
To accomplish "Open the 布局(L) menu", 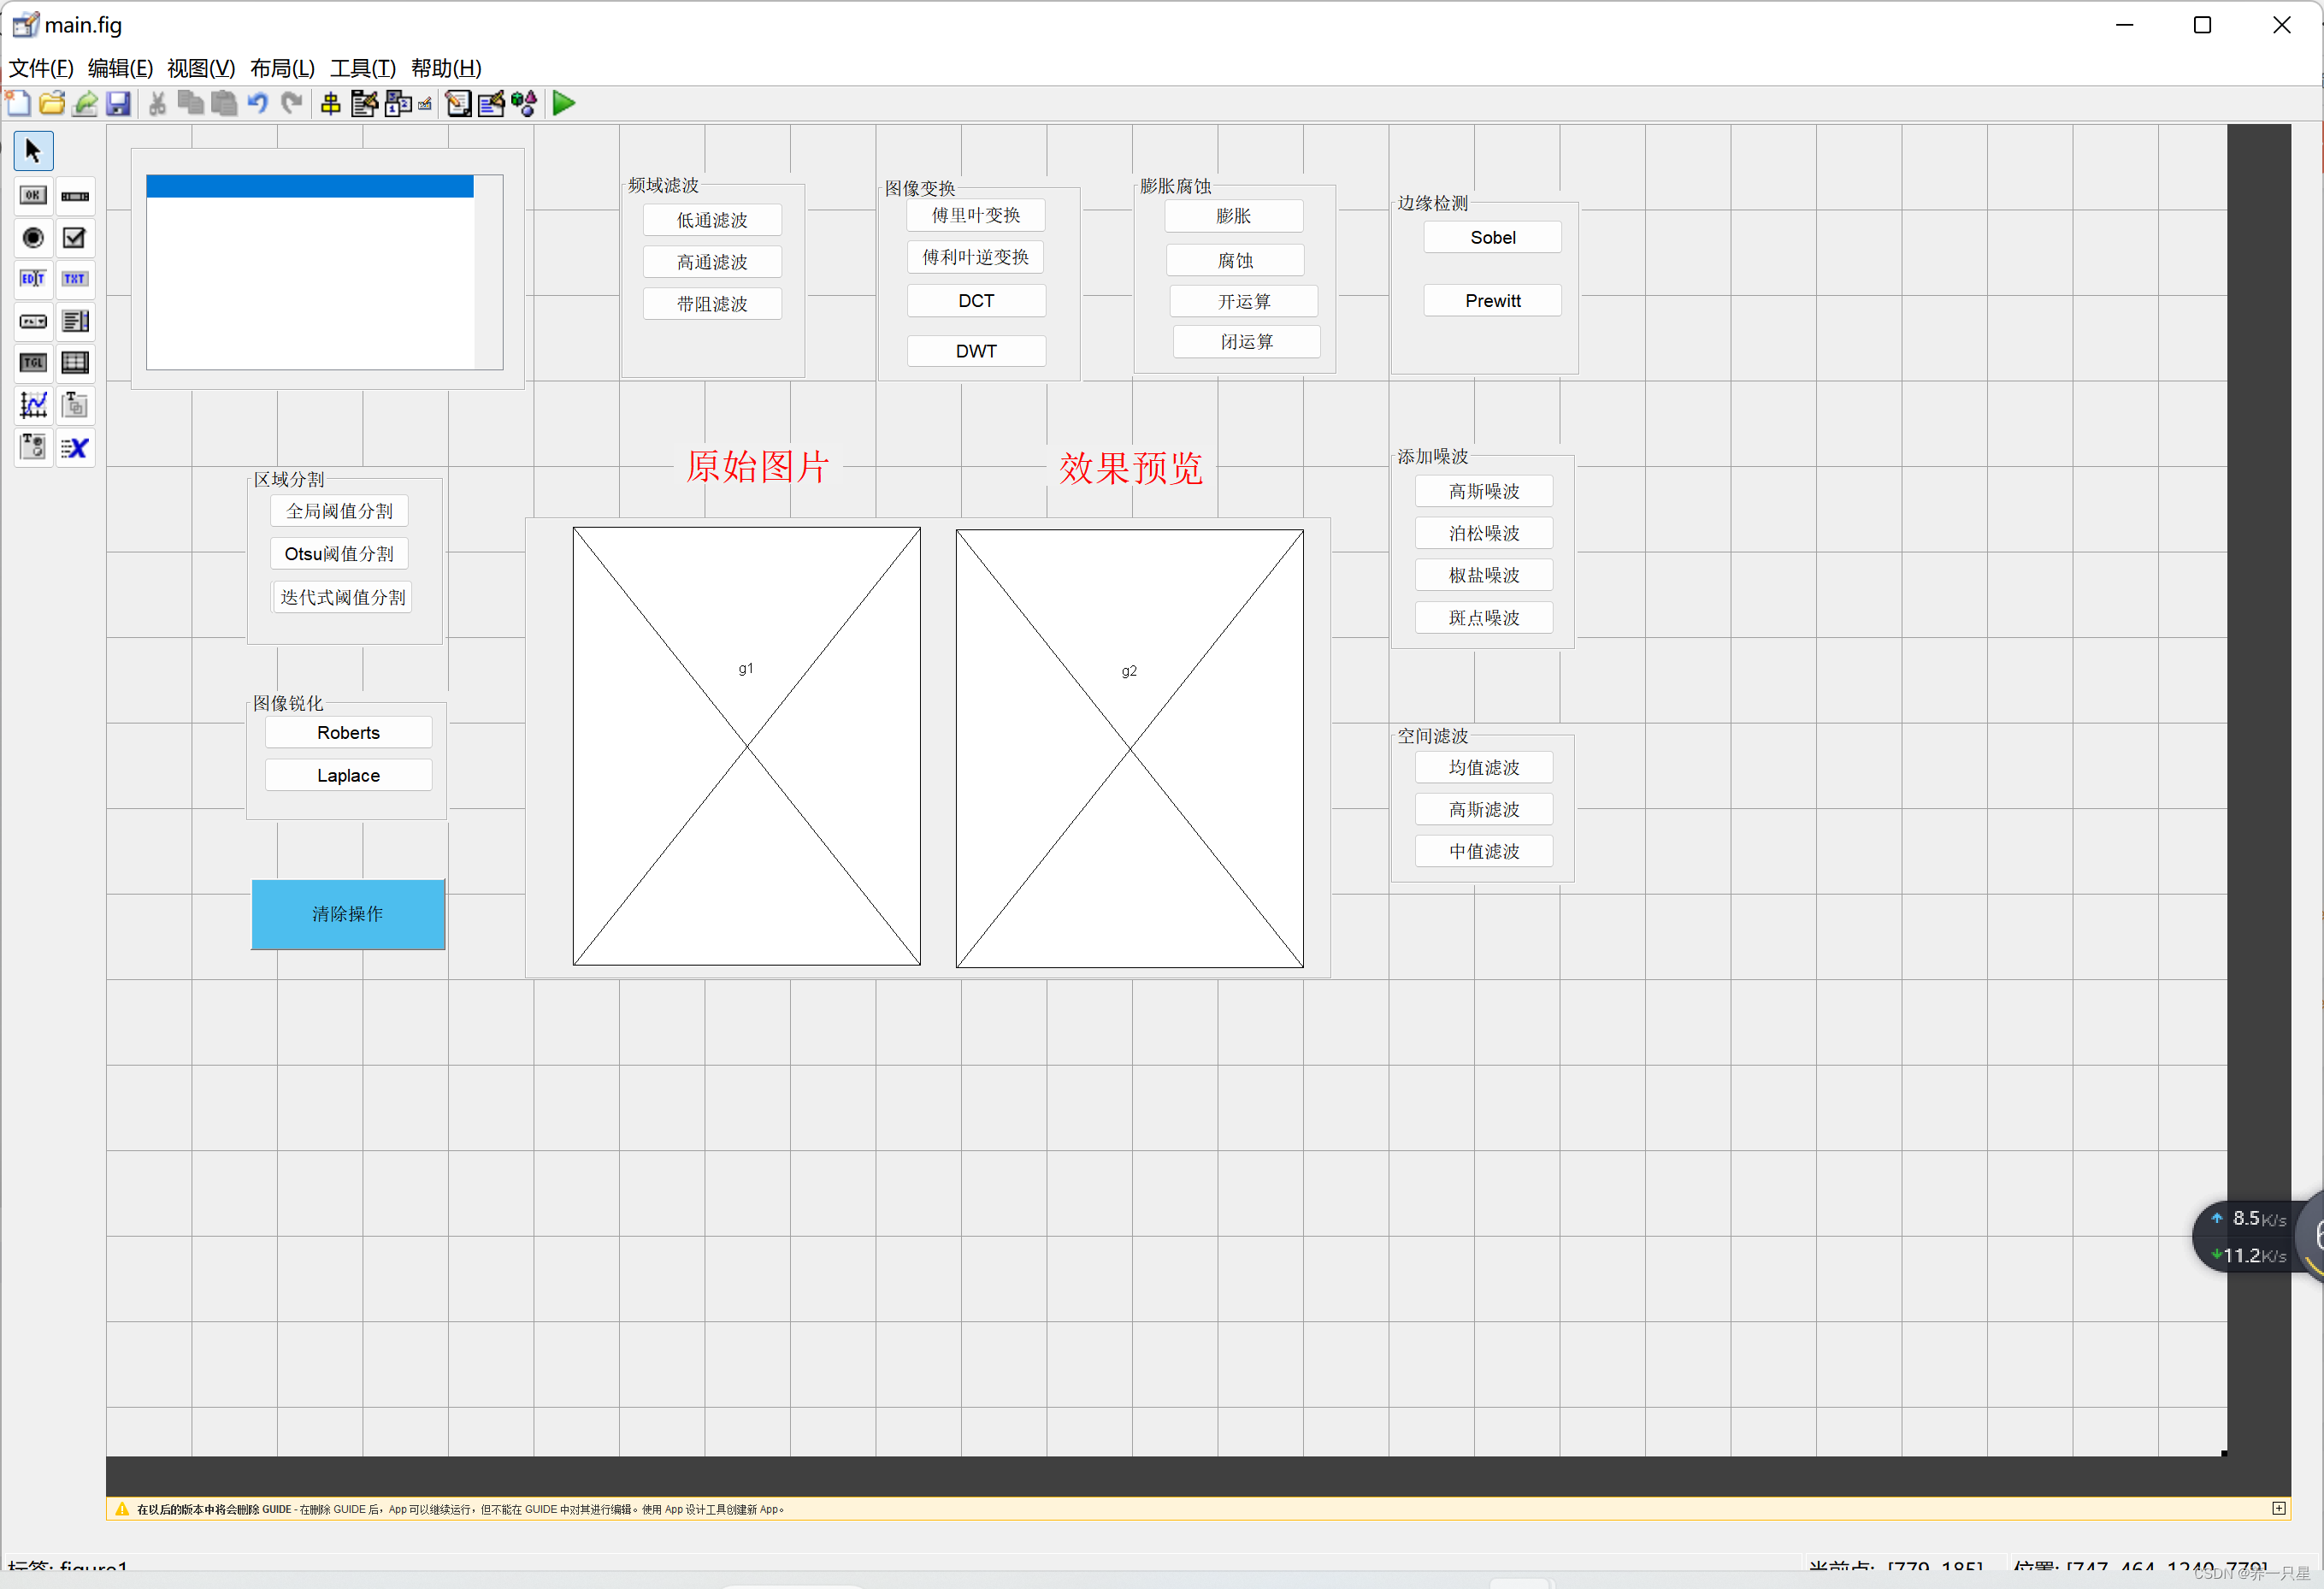I will [282, 68].
